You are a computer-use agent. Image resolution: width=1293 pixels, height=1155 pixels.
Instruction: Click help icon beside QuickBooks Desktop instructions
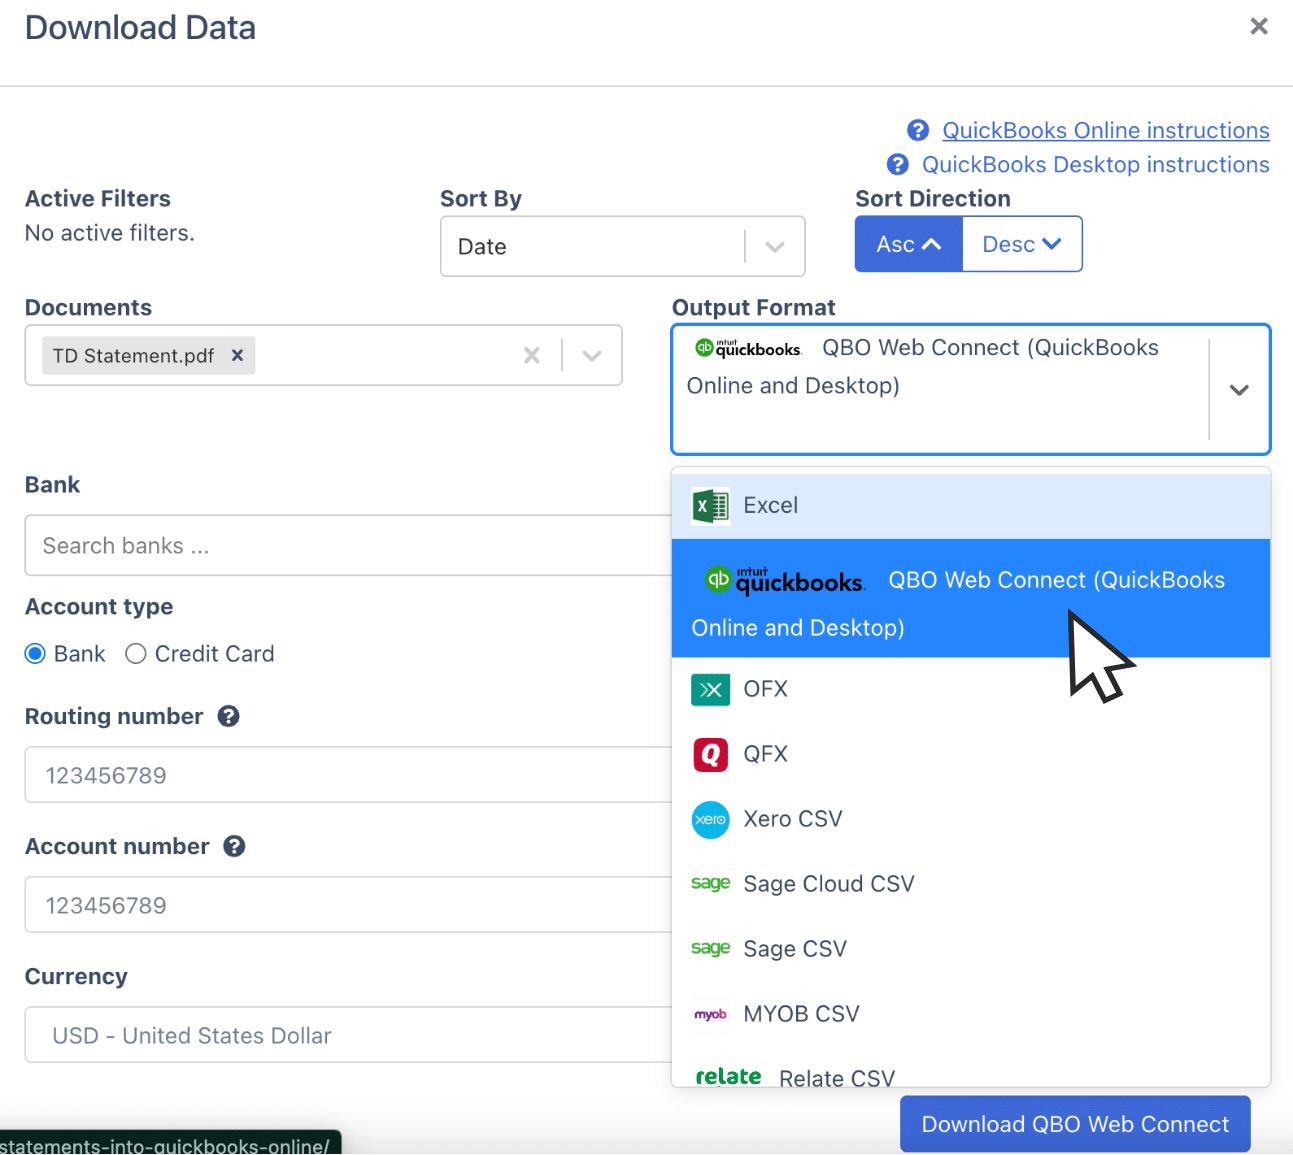(898, 164)
